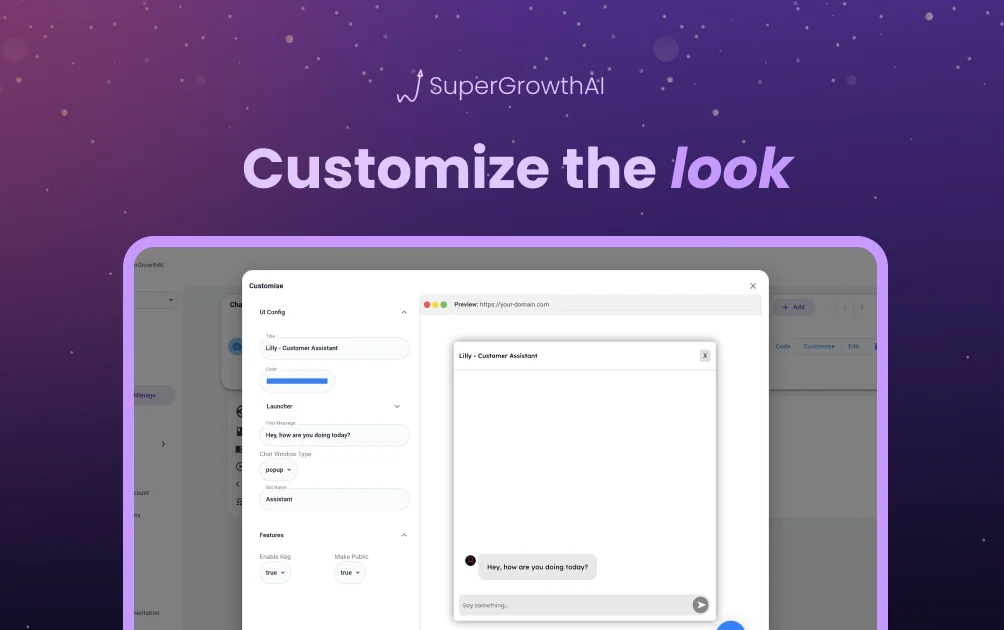The image size is (1004, 630).
Task: Click the red traffic-light dot in the preview bar
Action: pos(428,304)
